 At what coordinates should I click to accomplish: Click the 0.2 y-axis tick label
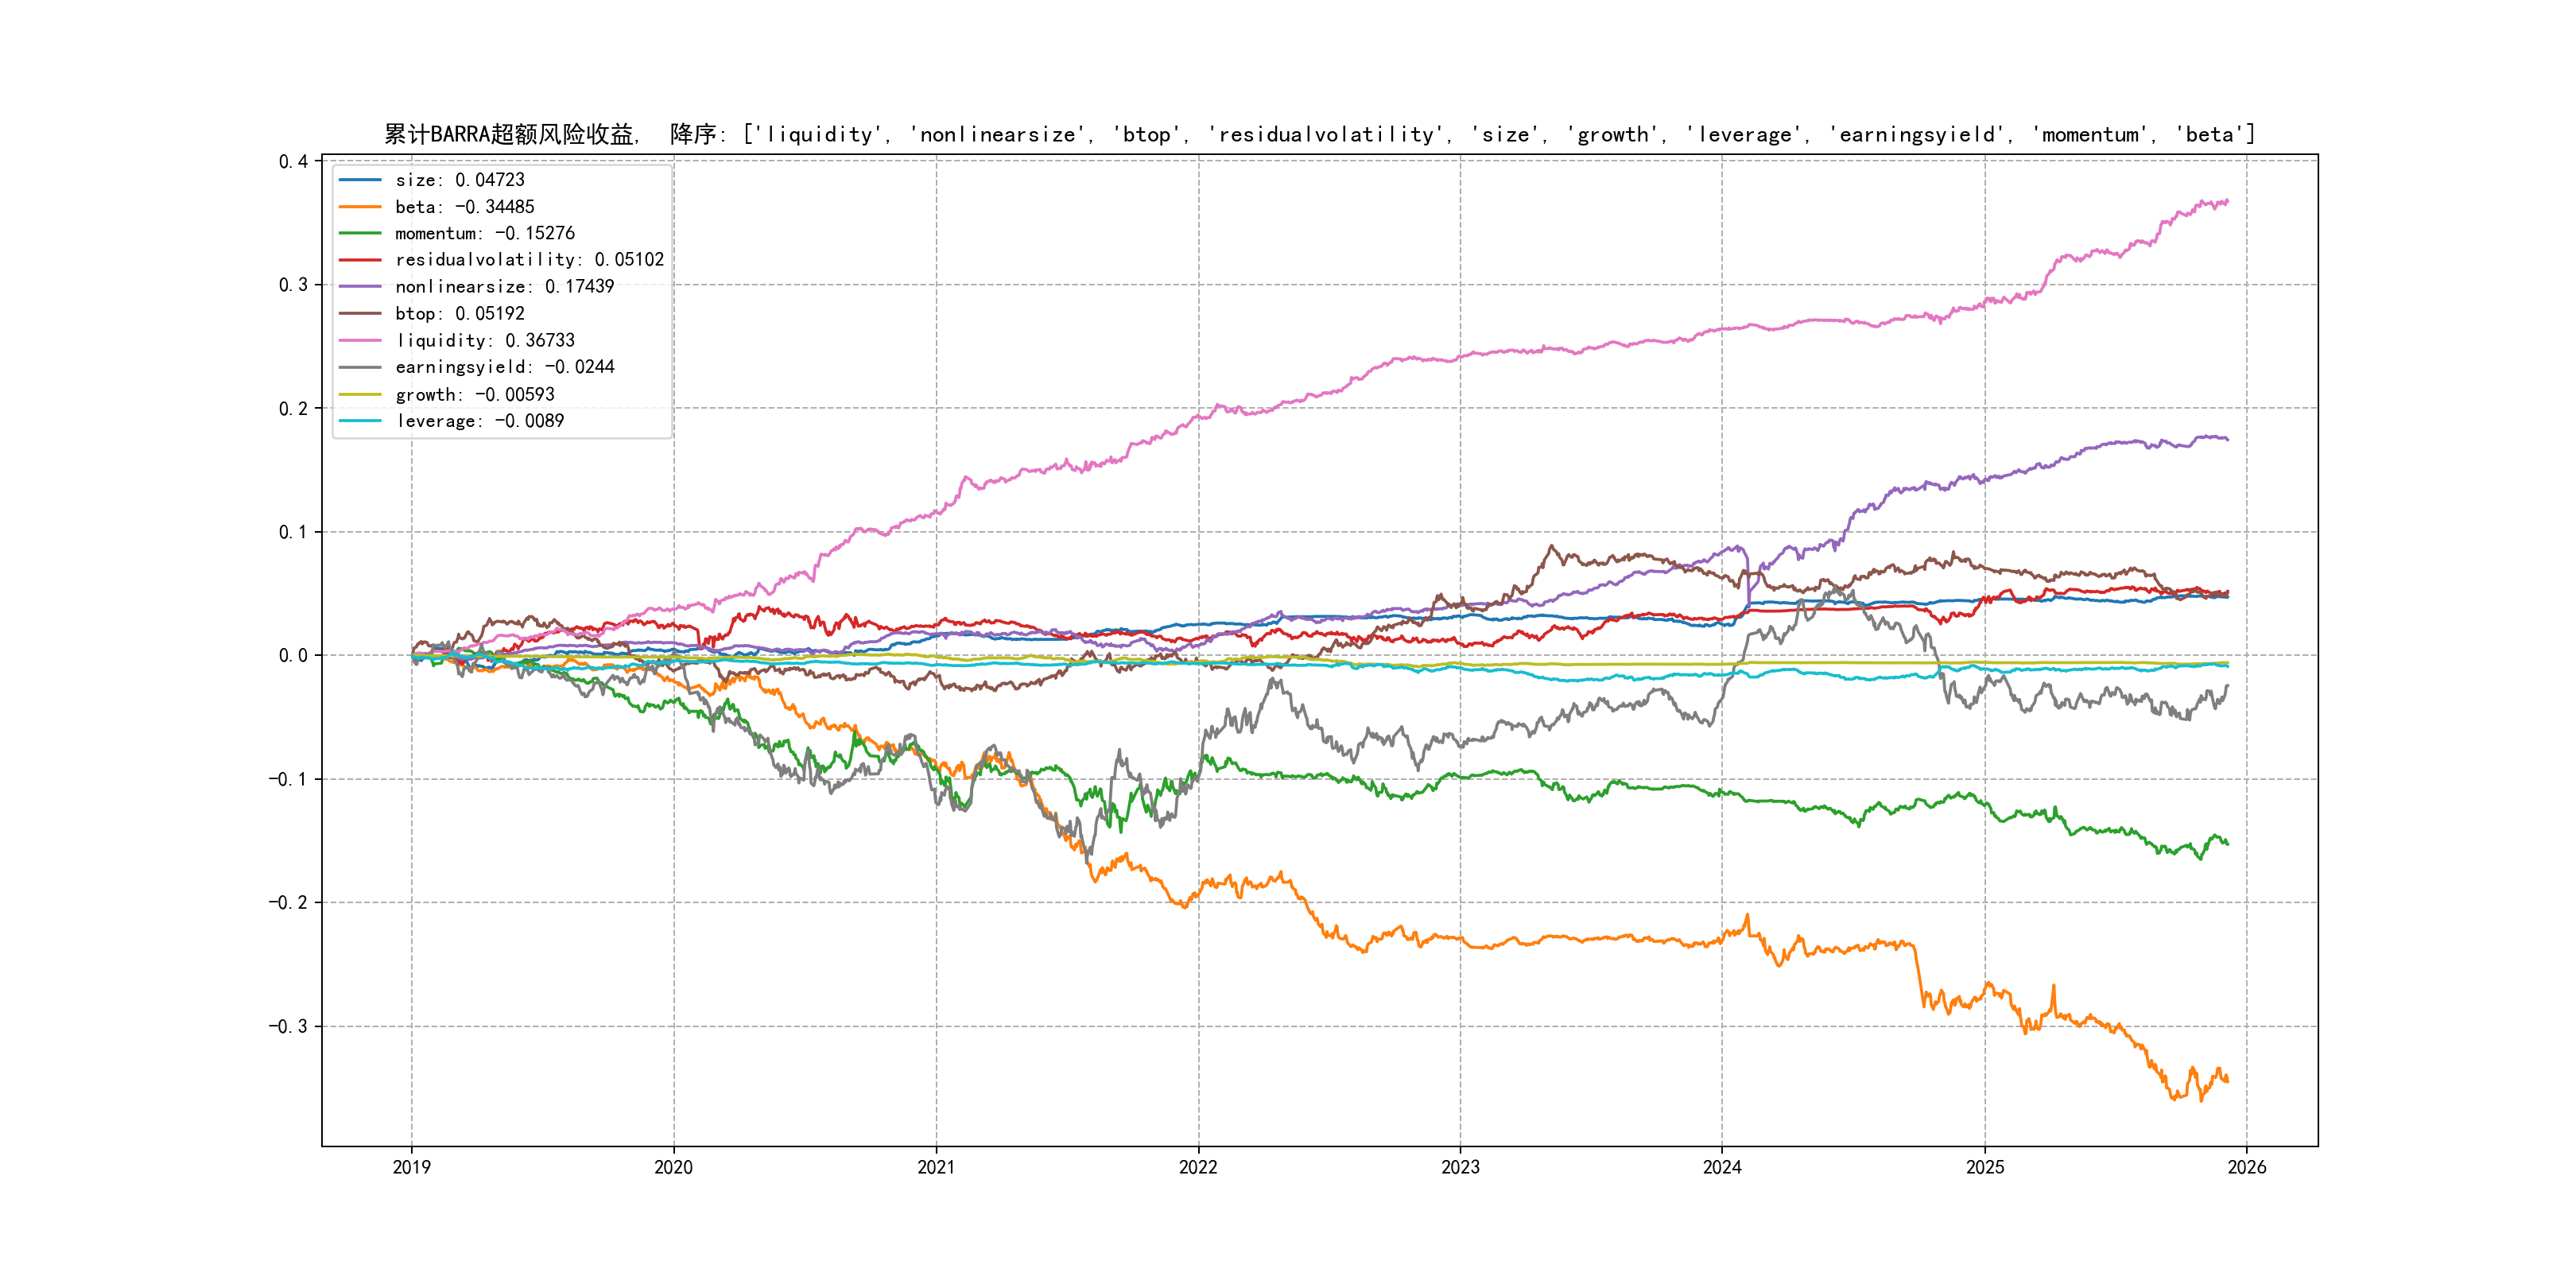coord(293,409)
